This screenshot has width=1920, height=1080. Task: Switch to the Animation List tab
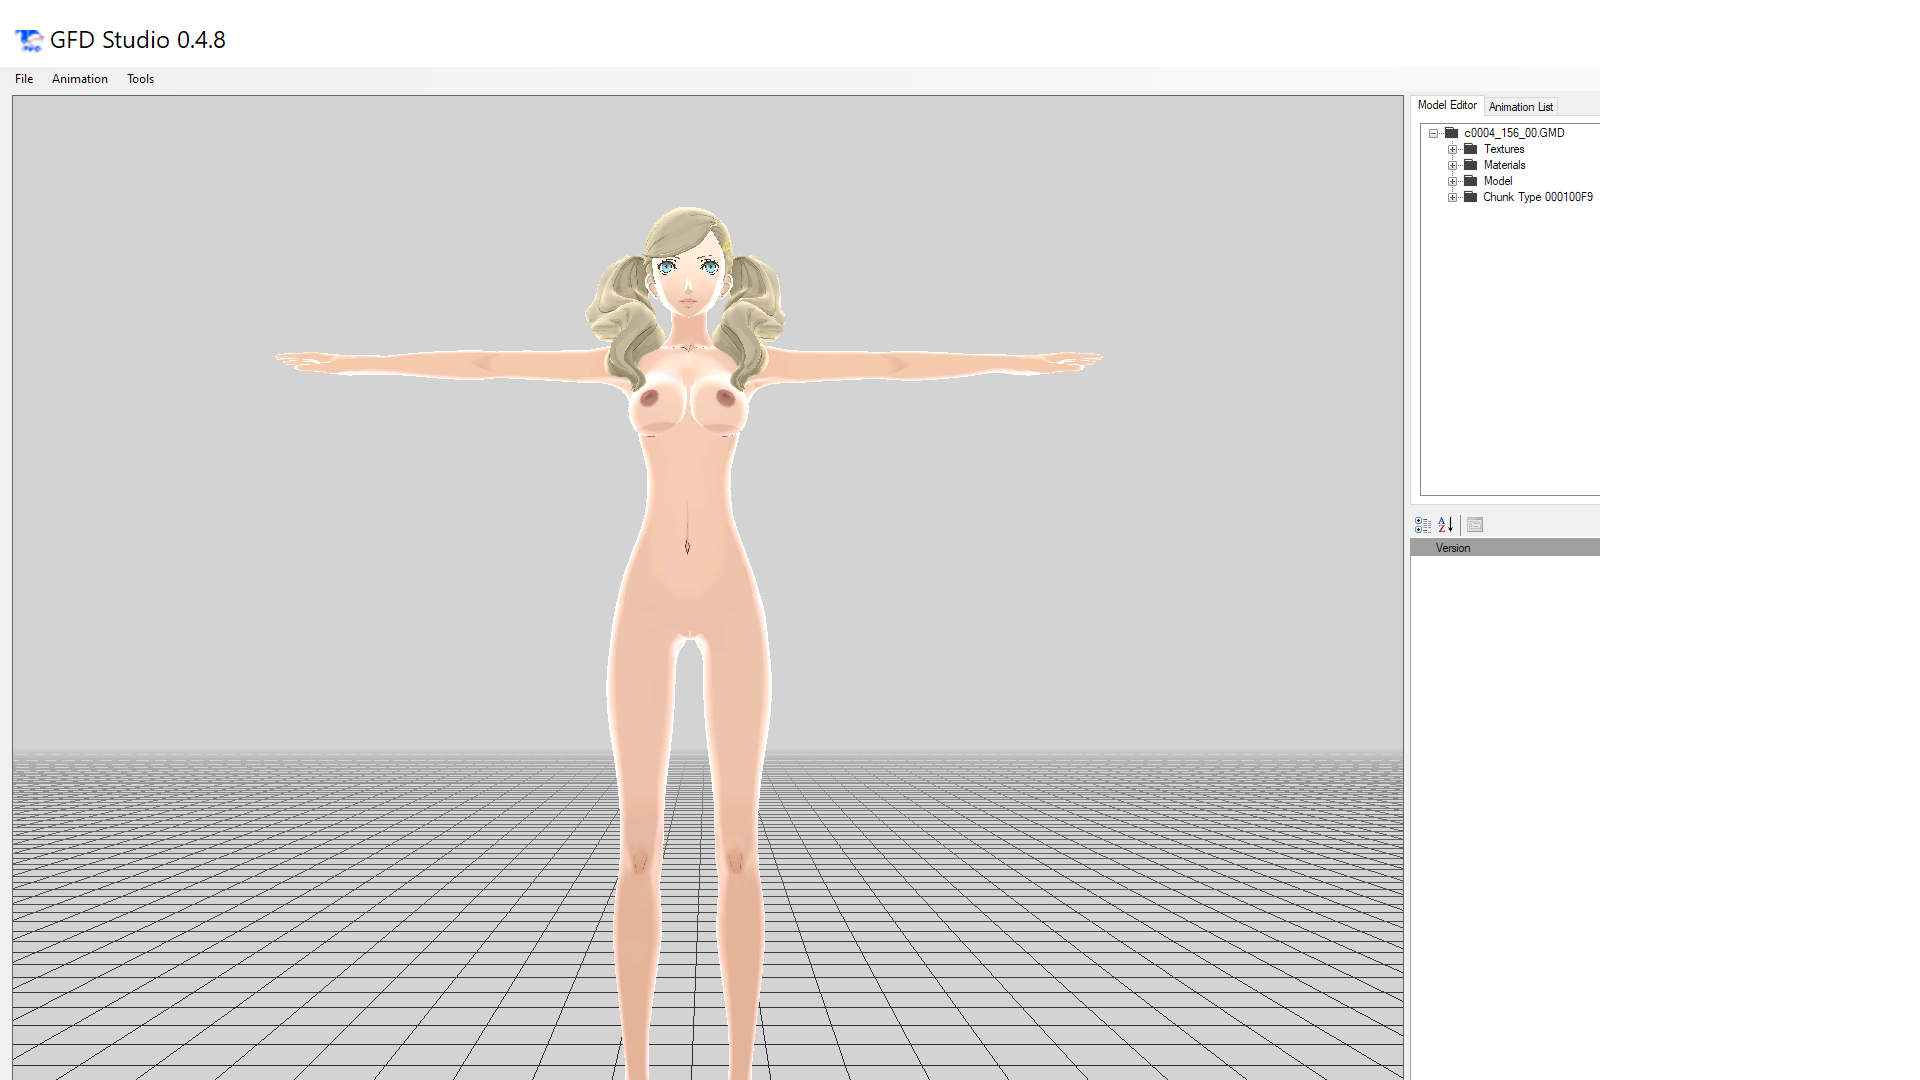pyautogui.click(x=1520, y=107)
